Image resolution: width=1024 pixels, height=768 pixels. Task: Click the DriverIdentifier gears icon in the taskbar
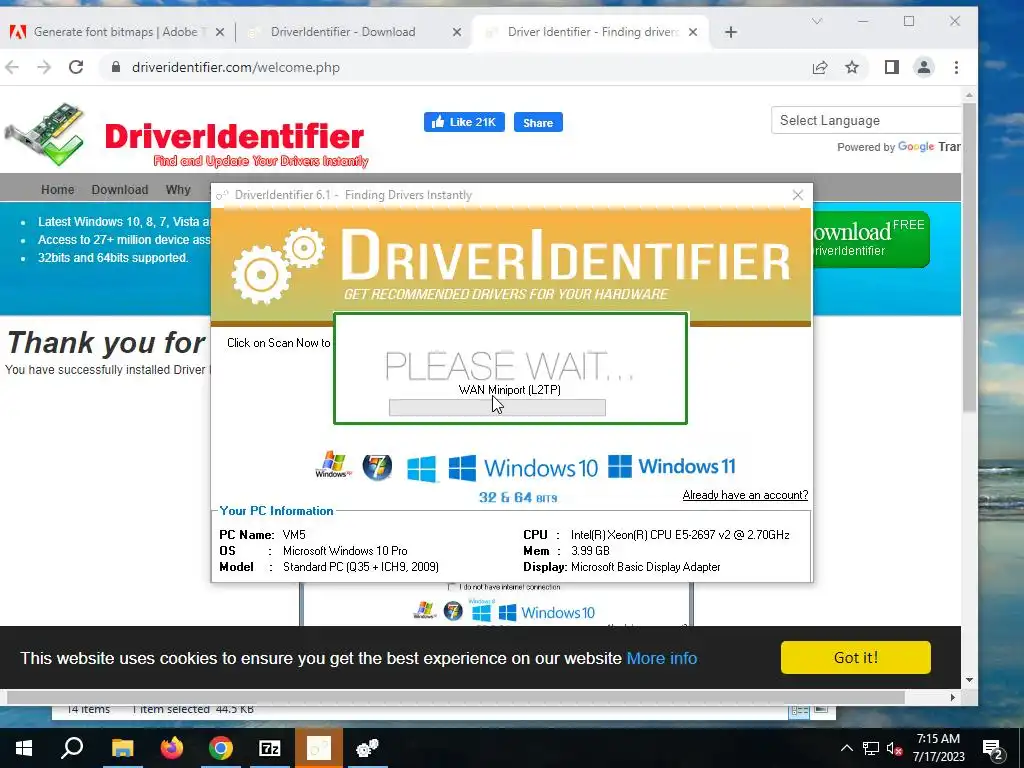[x=368, y=748]
